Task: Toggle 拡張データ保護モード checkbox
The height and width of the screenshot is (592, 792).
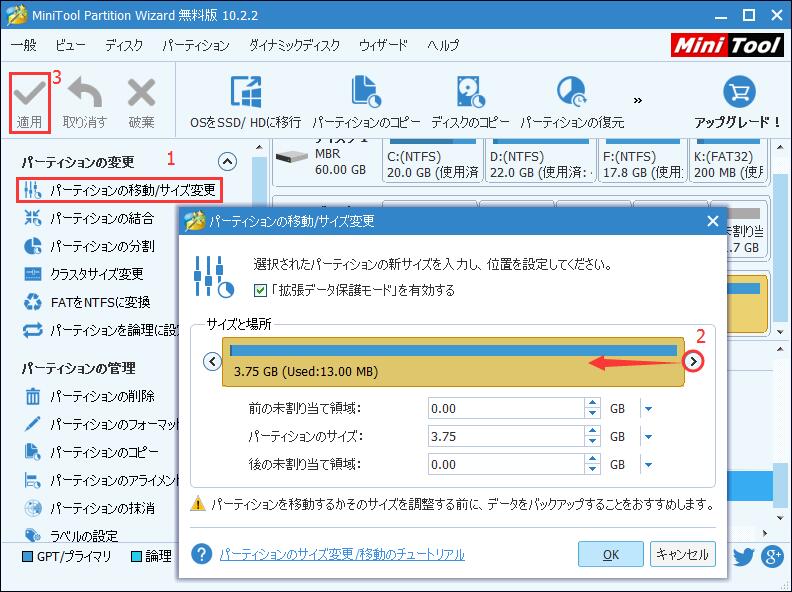Action: pyautogui.click(x=260, y=290)
